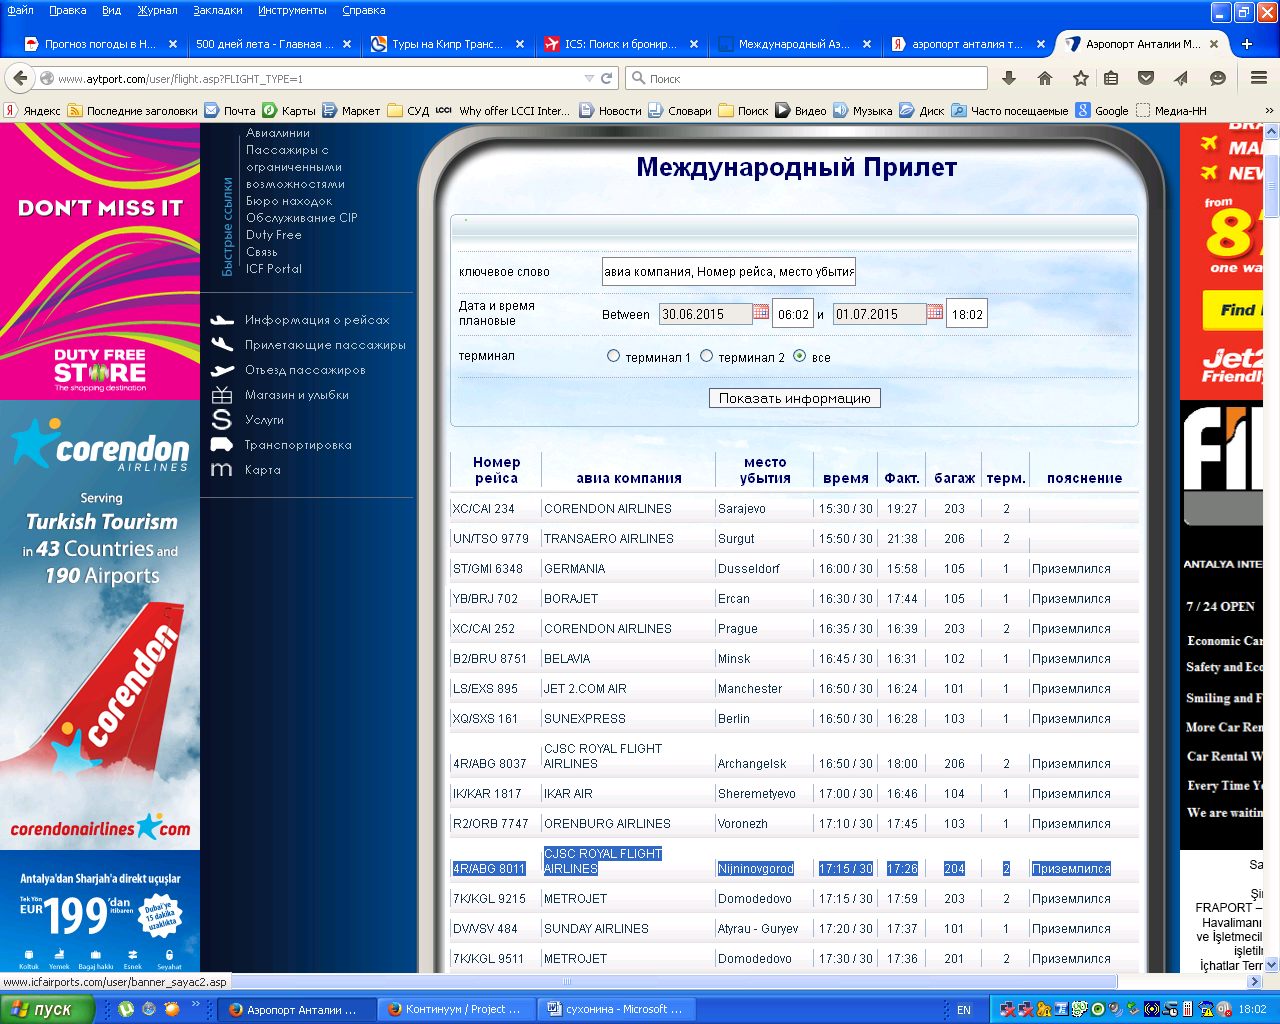This screenshot has width=1280, height=1024.
Task: Open Почта bookmark in bookmarks bar
Action: (x=230, y=111)
